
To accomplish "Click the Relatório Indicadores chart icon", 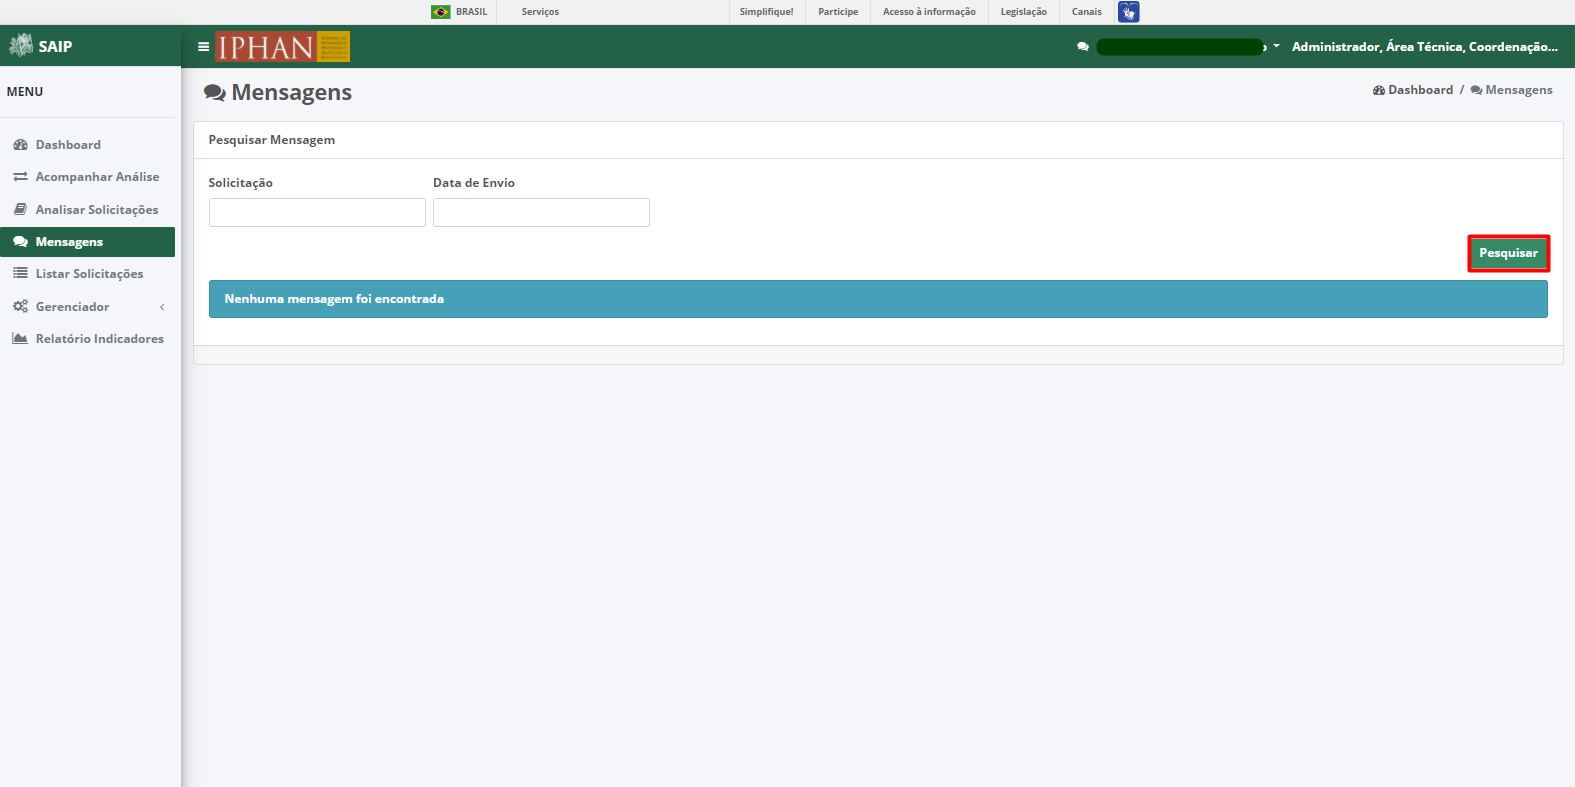I will pos(20,338).
